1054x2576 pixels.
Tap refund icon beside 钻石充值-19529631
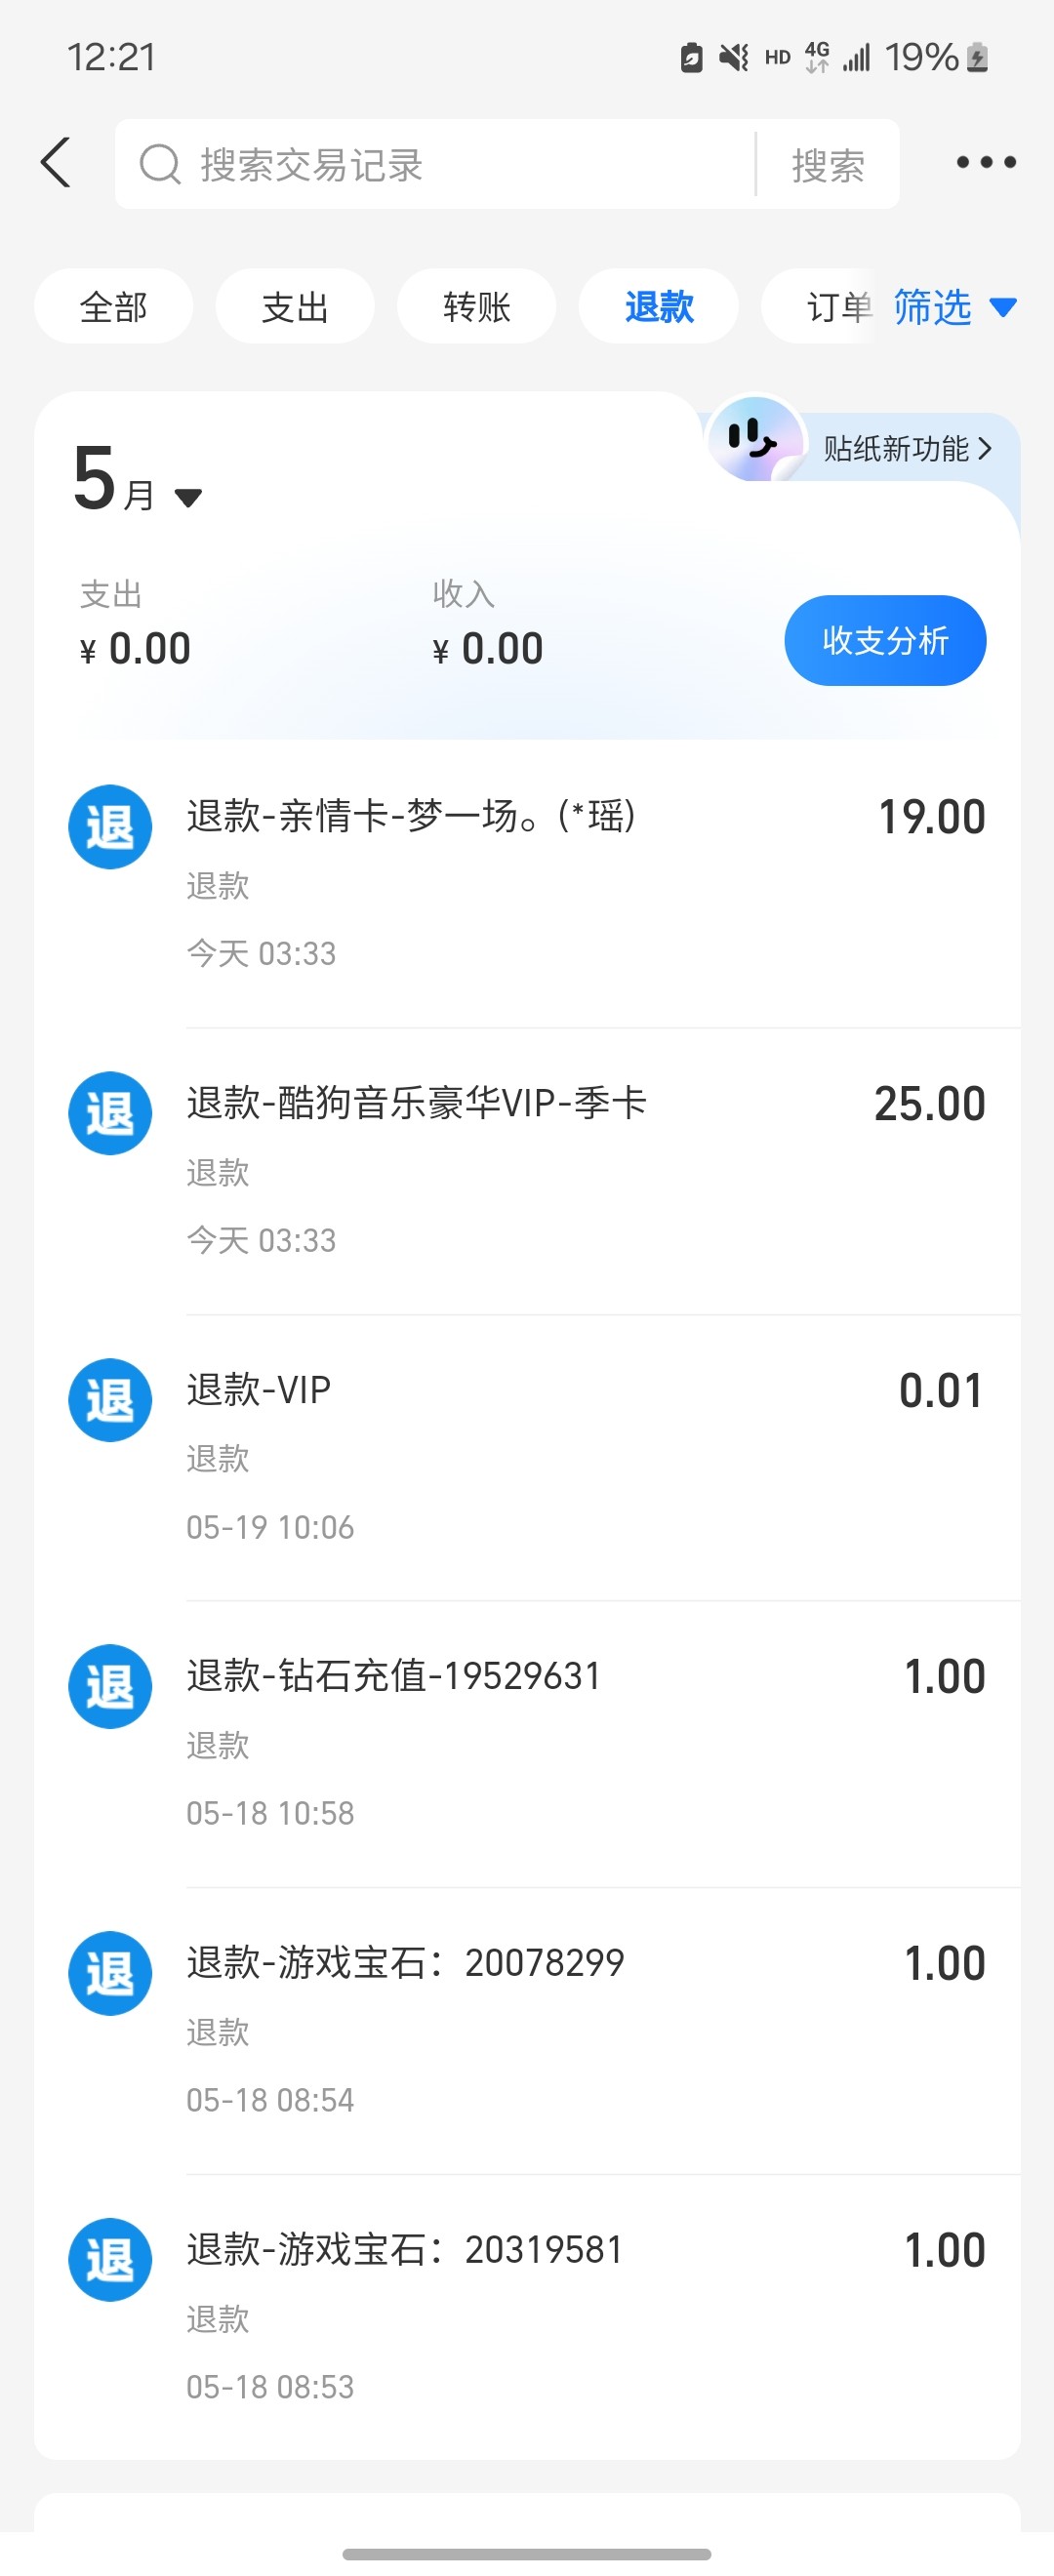tap(110, 1686)
